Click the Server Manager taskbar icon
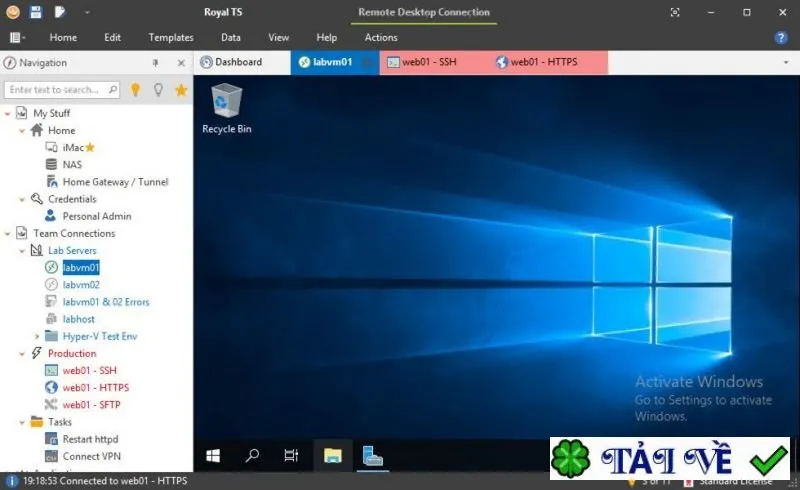 tap(372, 455)
